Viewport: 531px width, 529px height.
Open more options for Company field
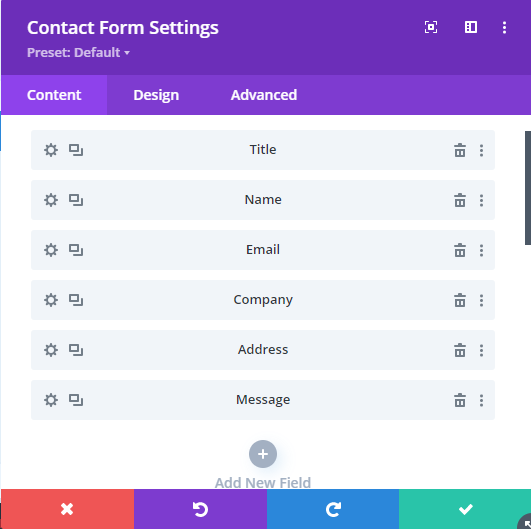pos(481,300)
